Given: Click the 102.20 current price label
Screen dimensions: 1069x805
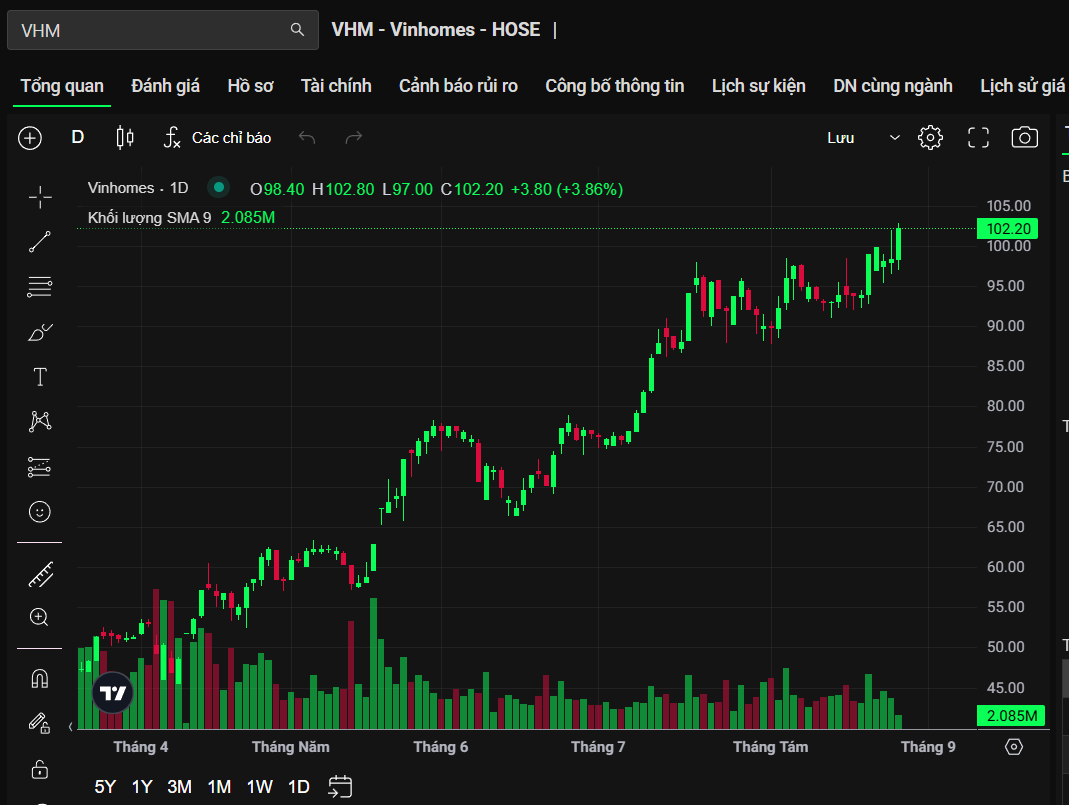Looking at the screenshot, I should (1008, 228).
